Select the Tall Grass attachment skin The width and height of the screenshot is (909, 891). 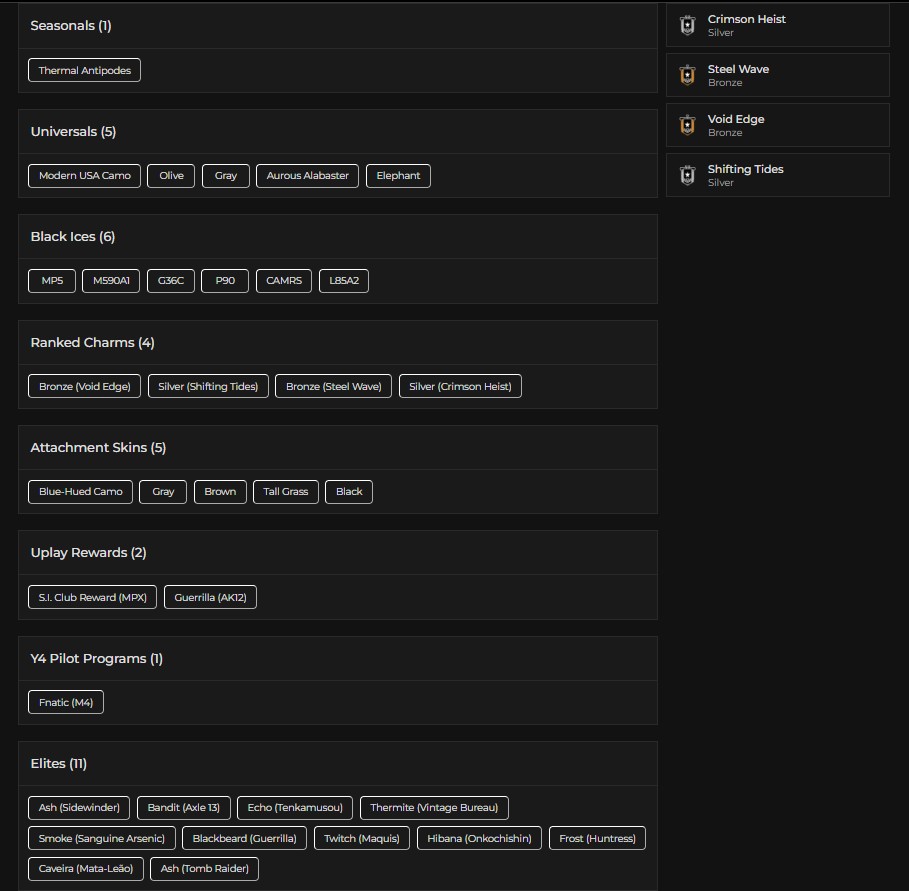point(286,492)
